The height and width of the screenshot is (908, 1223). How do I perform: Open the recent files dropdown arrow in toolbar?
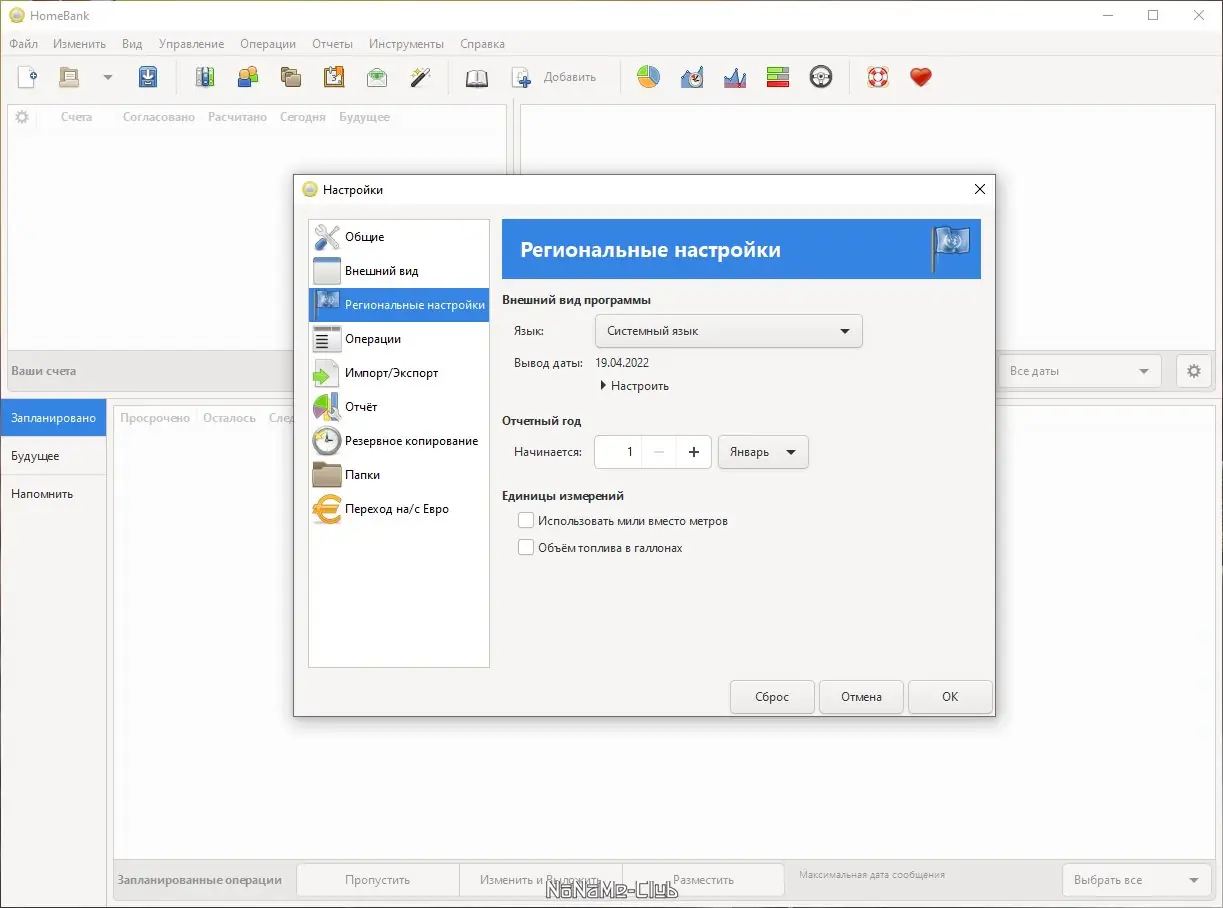click(108, 77)
